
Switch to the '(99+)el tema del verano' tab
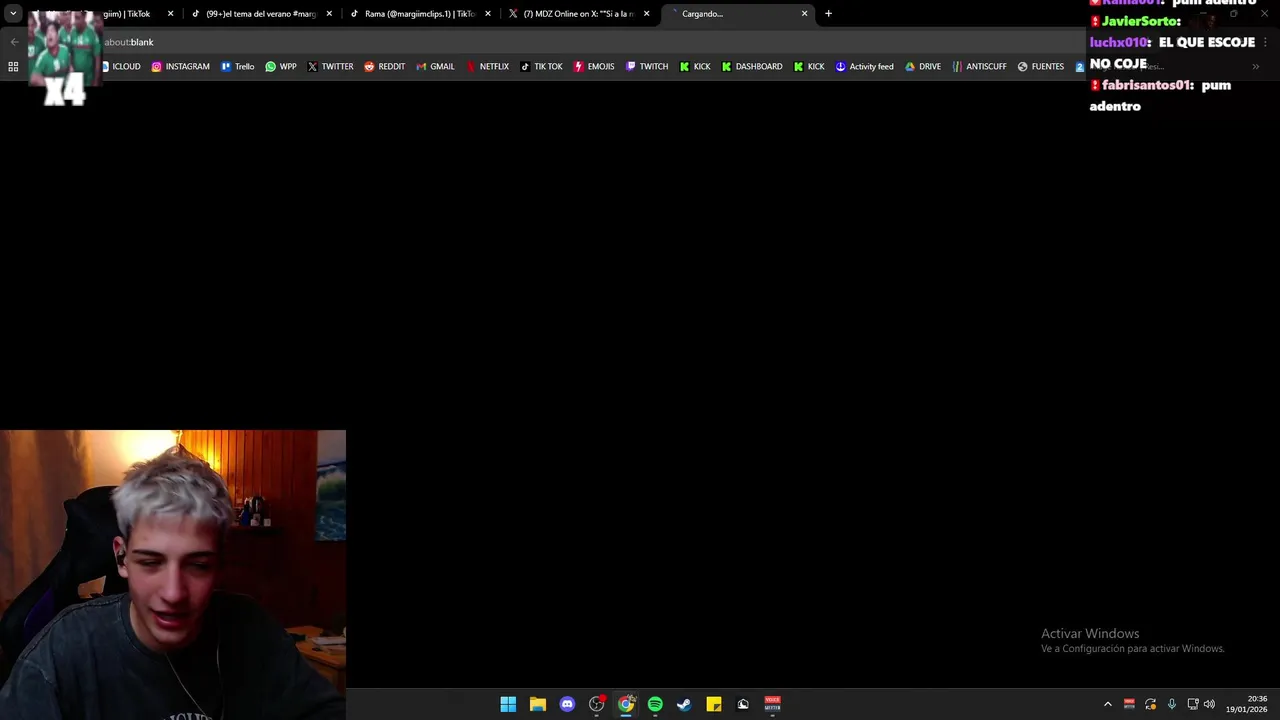262,14
